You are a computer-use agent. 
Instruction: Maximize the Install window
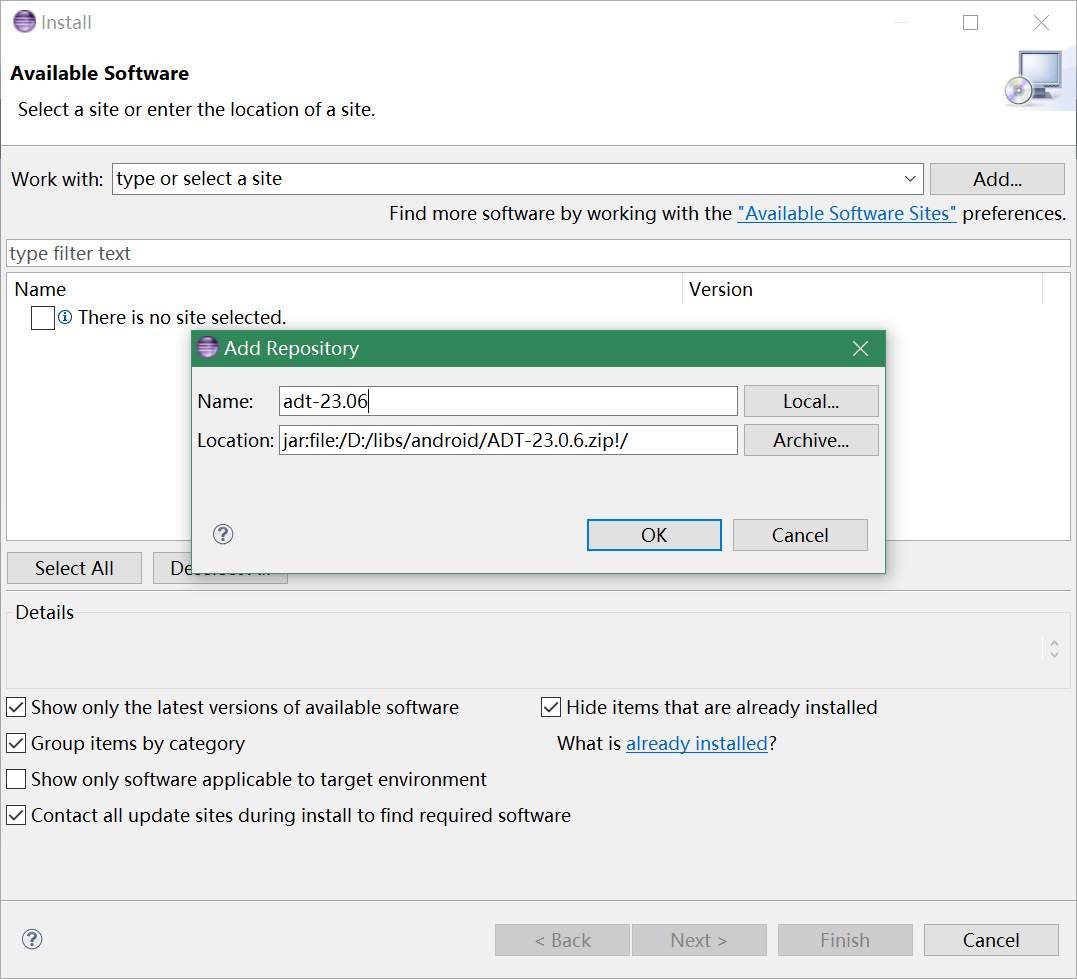pos(970,22)
